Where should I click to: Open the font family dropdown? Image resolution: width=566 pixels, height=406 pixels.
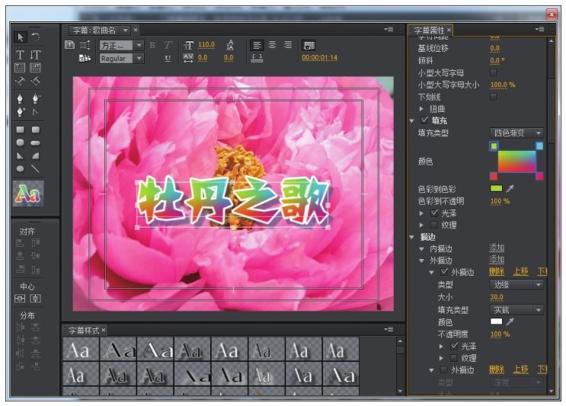point(122,45)
